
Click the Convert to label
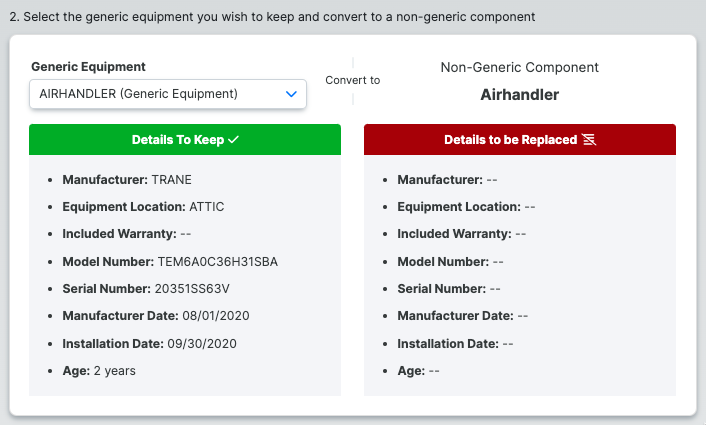(353, 80)
